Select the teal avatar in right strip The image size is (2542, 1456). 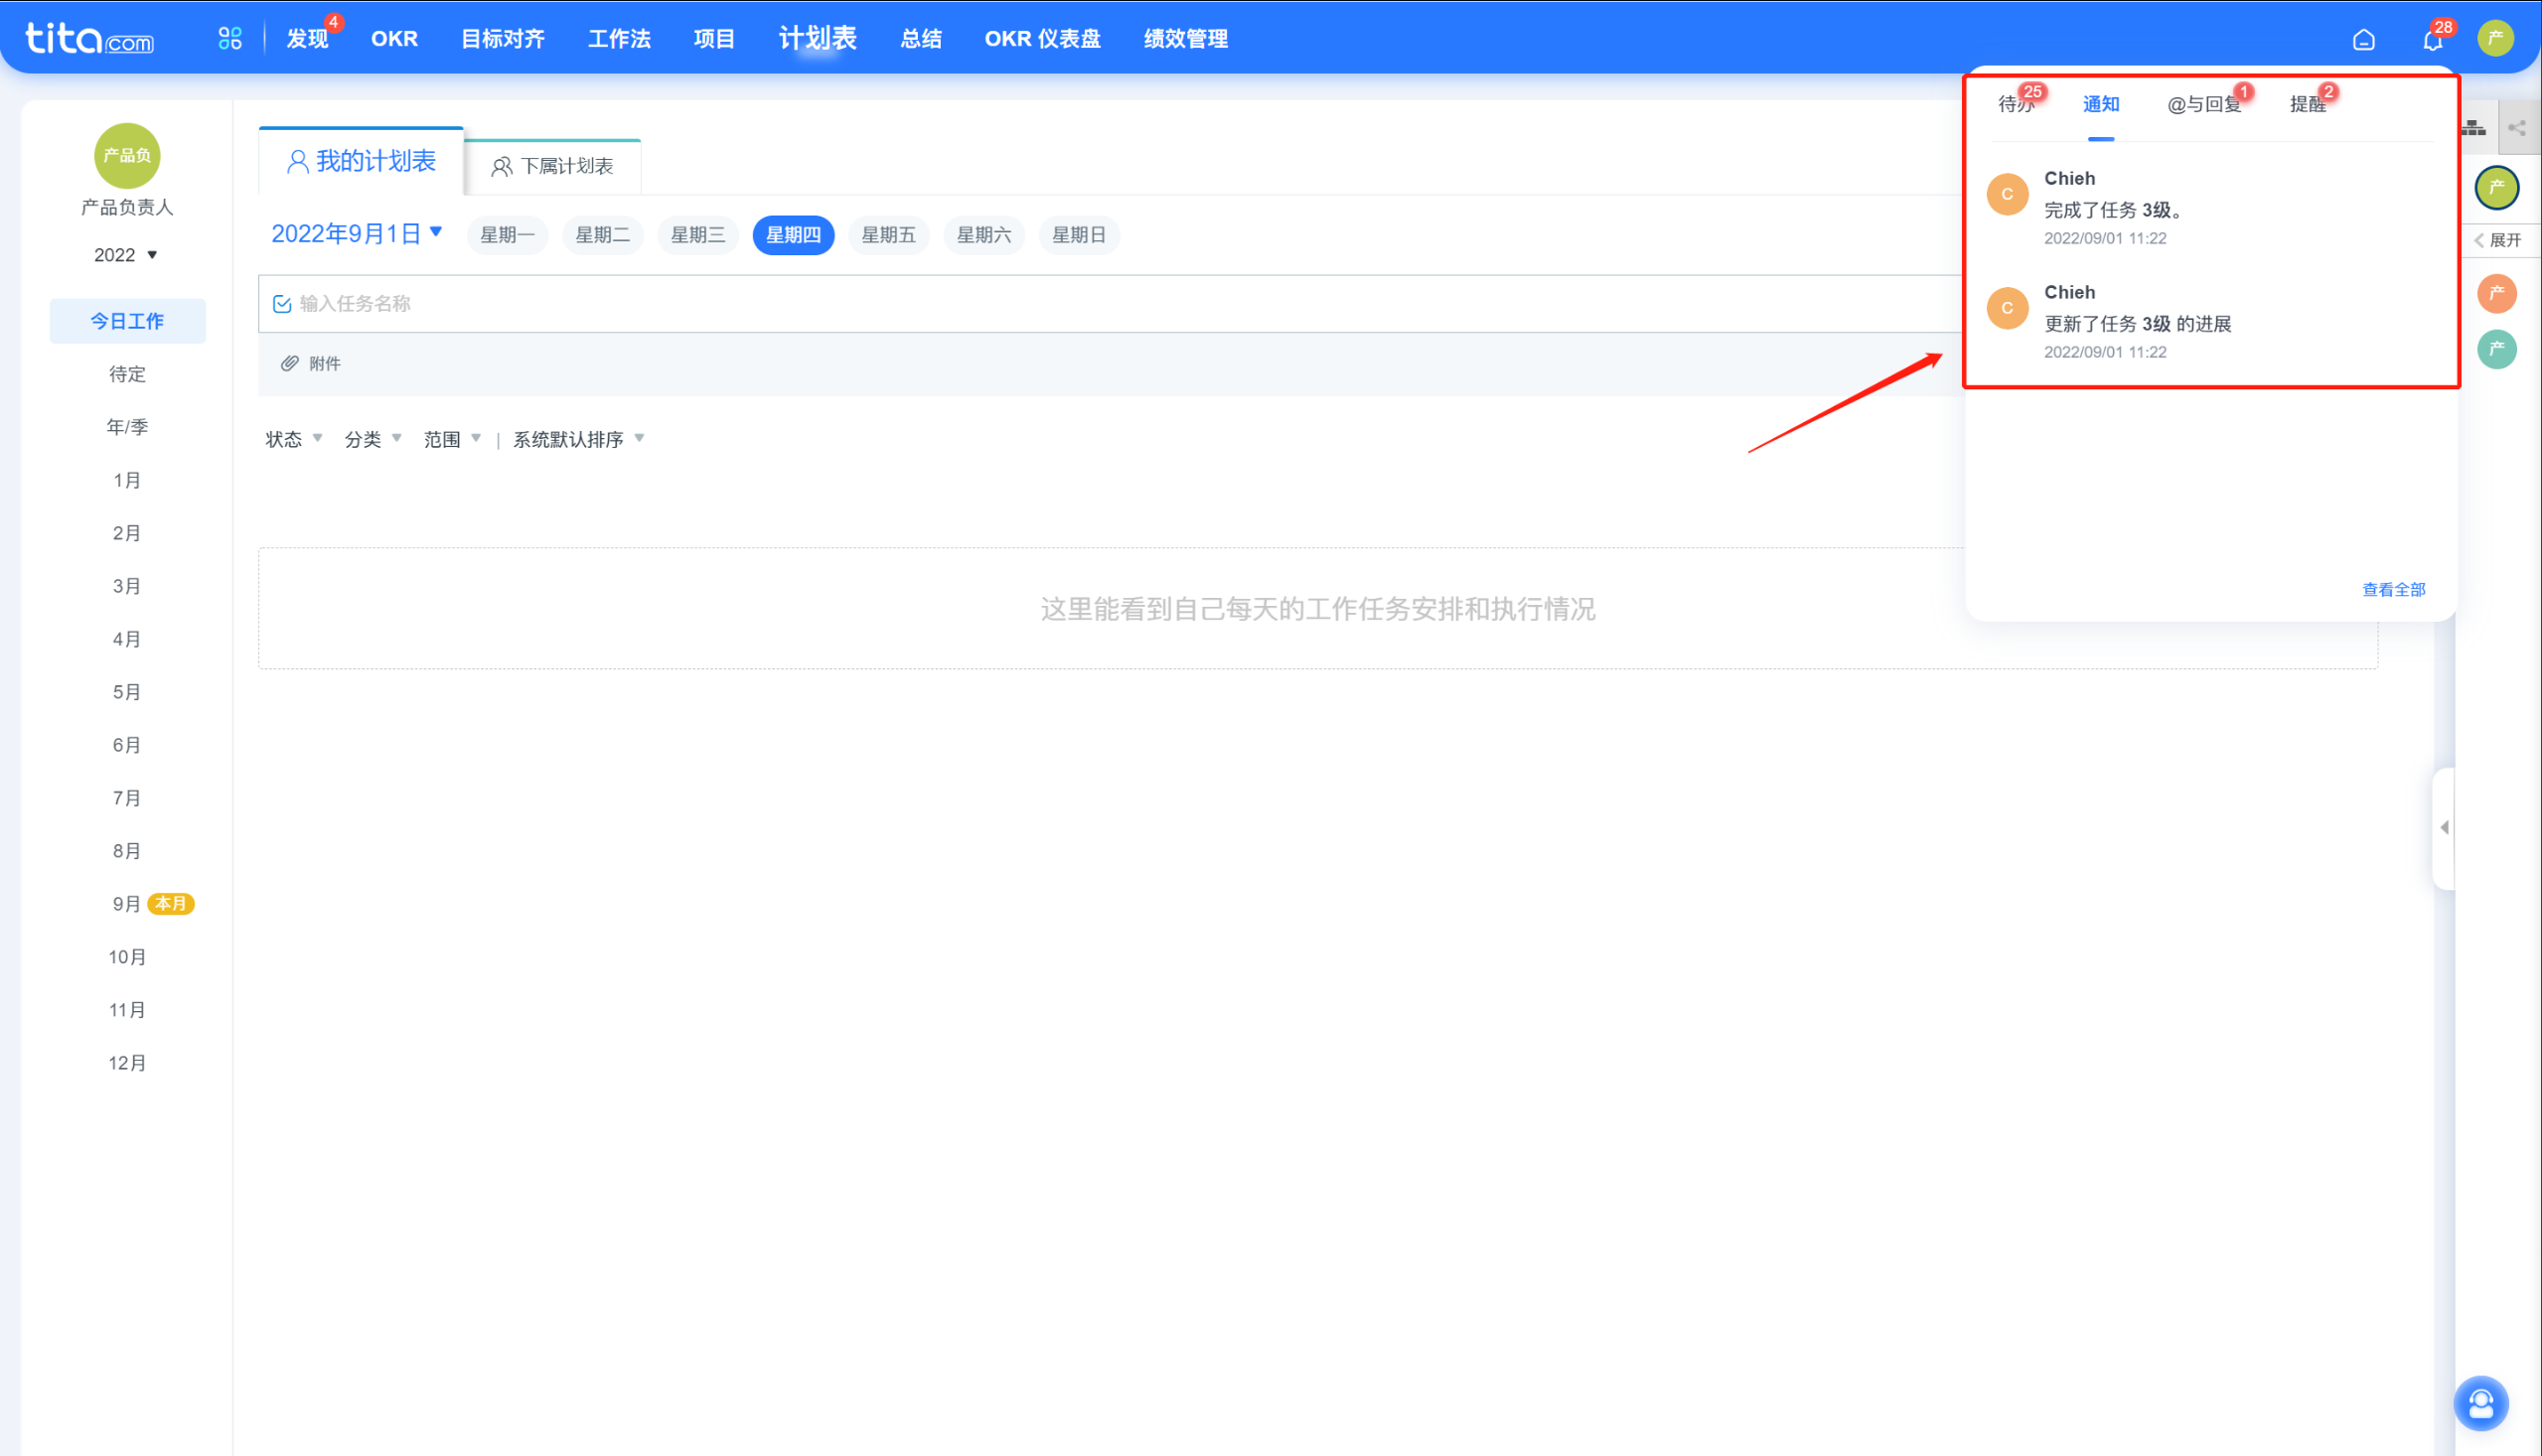click(x=2496, y=349)
